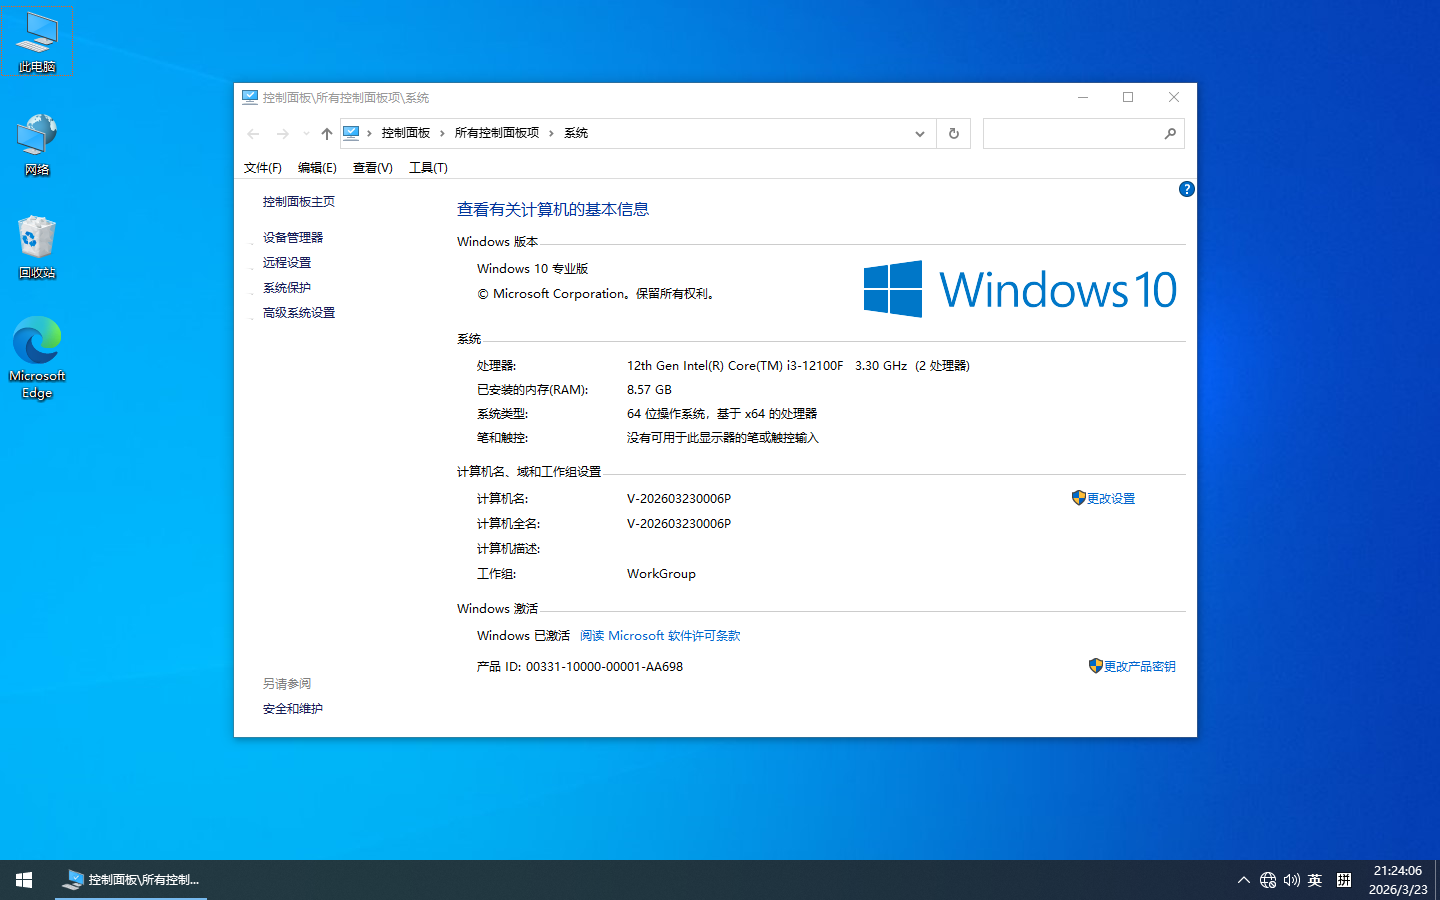Open the 工具 menu
Image resolution: width=1440 pixels, height=900 pixels.
pos(428,167)
